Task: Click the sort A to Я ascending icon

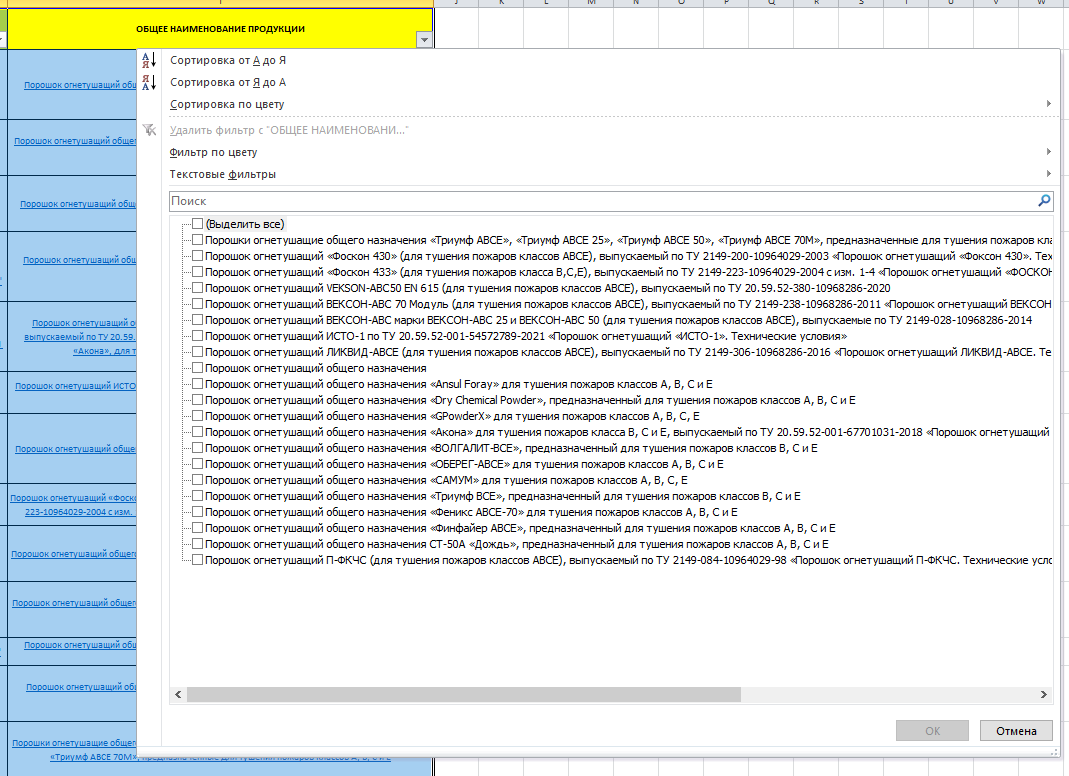Action: (149, 61)
